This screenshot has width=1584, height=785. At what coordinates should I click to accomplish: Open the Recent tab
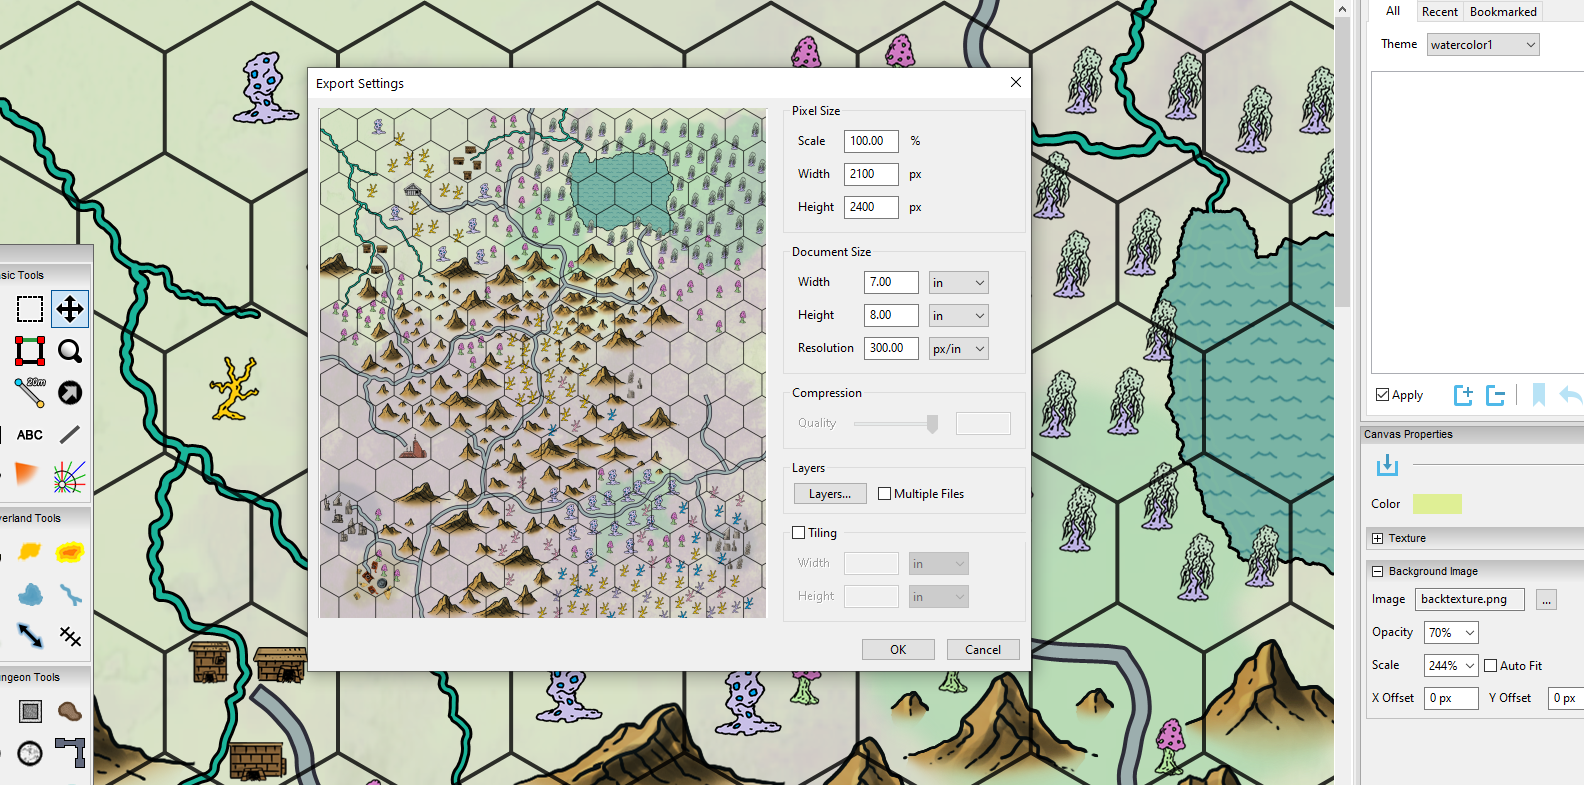(1439, 12)
